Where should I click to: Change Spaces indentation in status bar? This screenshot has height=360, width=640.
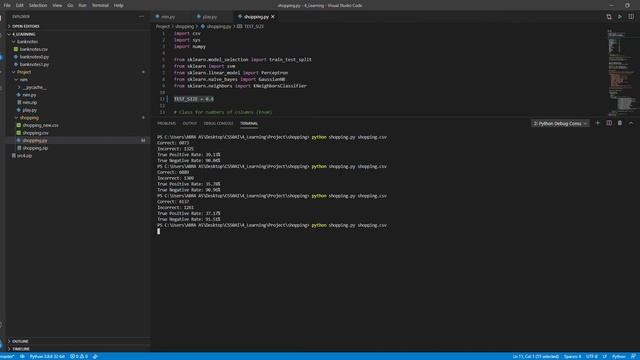click(572, 356)
